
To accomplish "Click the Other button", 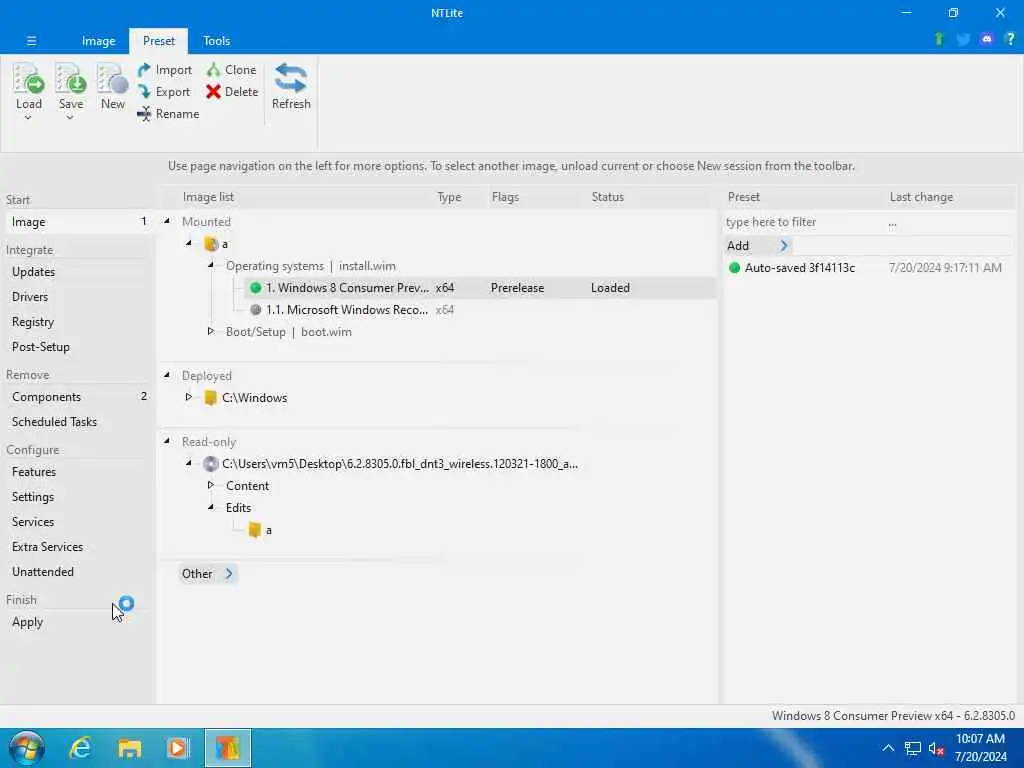I will [207, 573].
